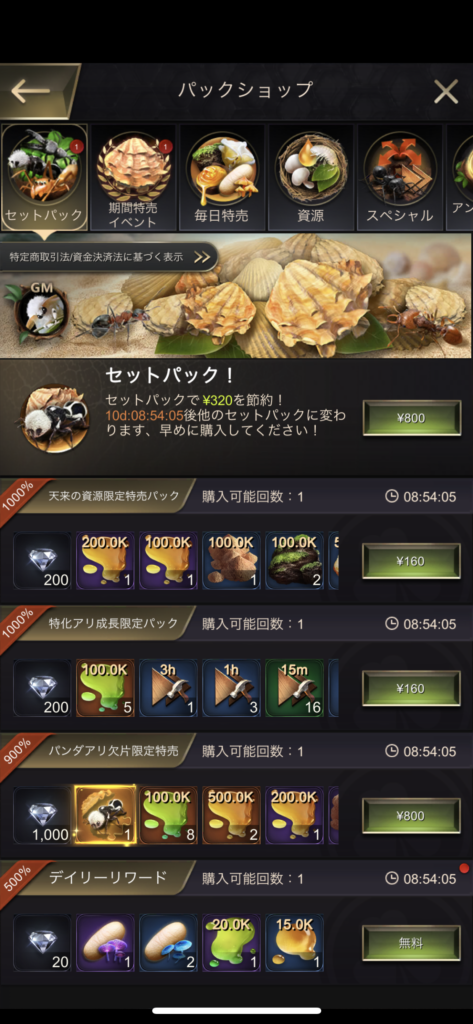Buy パンダアリ欠片限定特売 for ¥800
The height and width of the screenshot is (1024, 473).
pos(412,816)
